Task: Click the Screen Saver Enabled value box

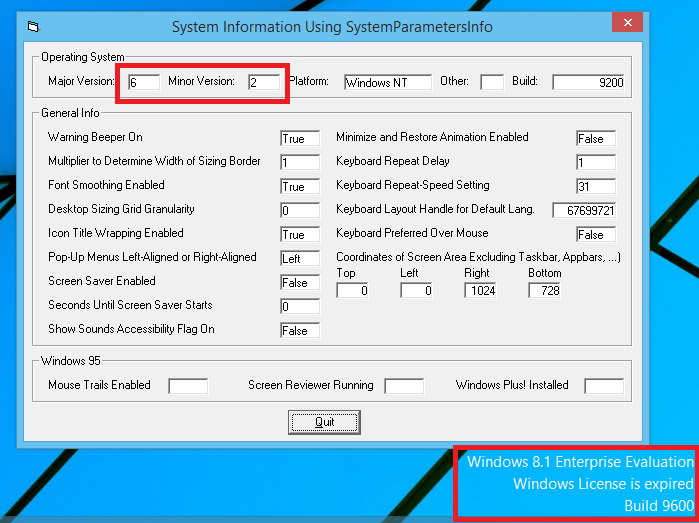Action: pos(300,283)
